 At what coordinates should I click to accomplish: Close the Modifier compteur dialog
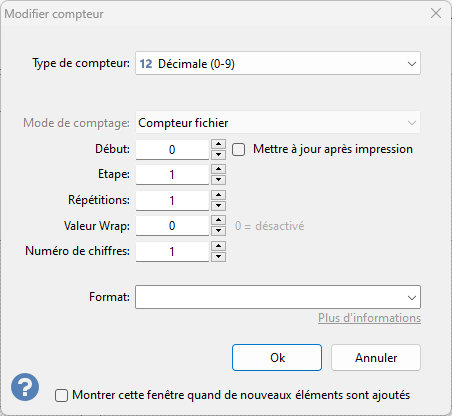[x=436, y=13]
